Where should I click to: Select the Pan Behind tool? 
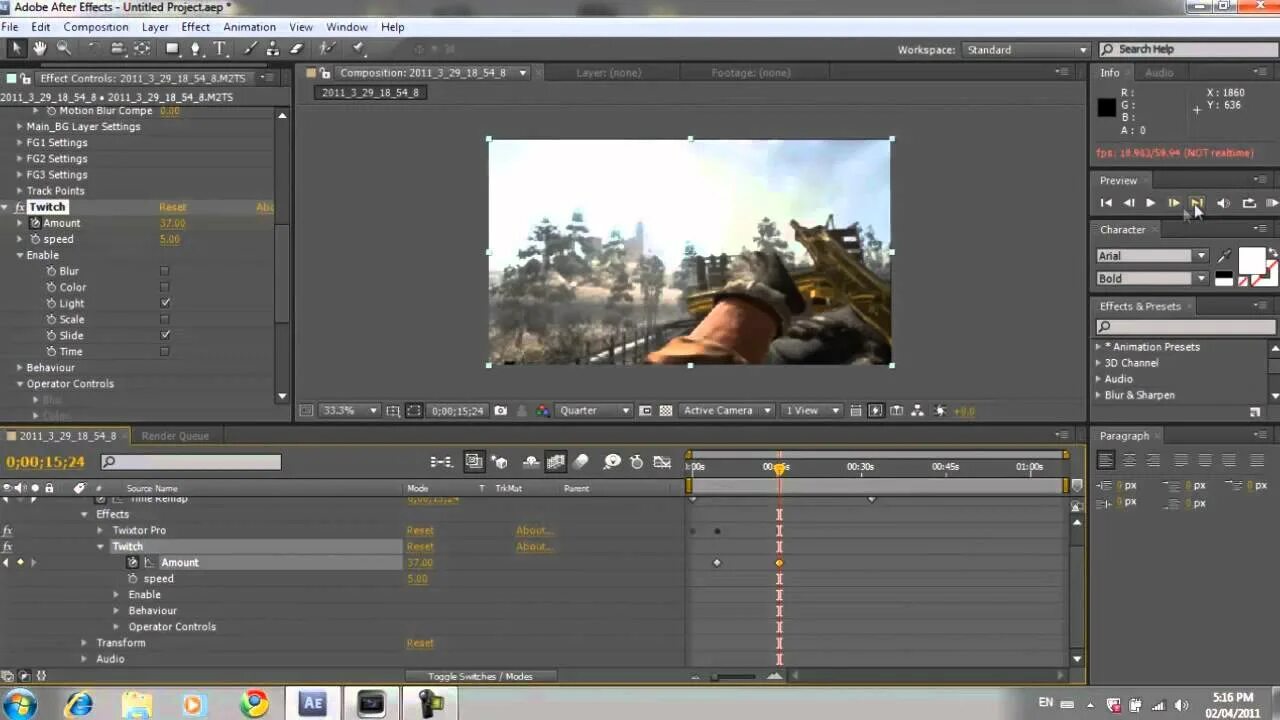point(143,48)
